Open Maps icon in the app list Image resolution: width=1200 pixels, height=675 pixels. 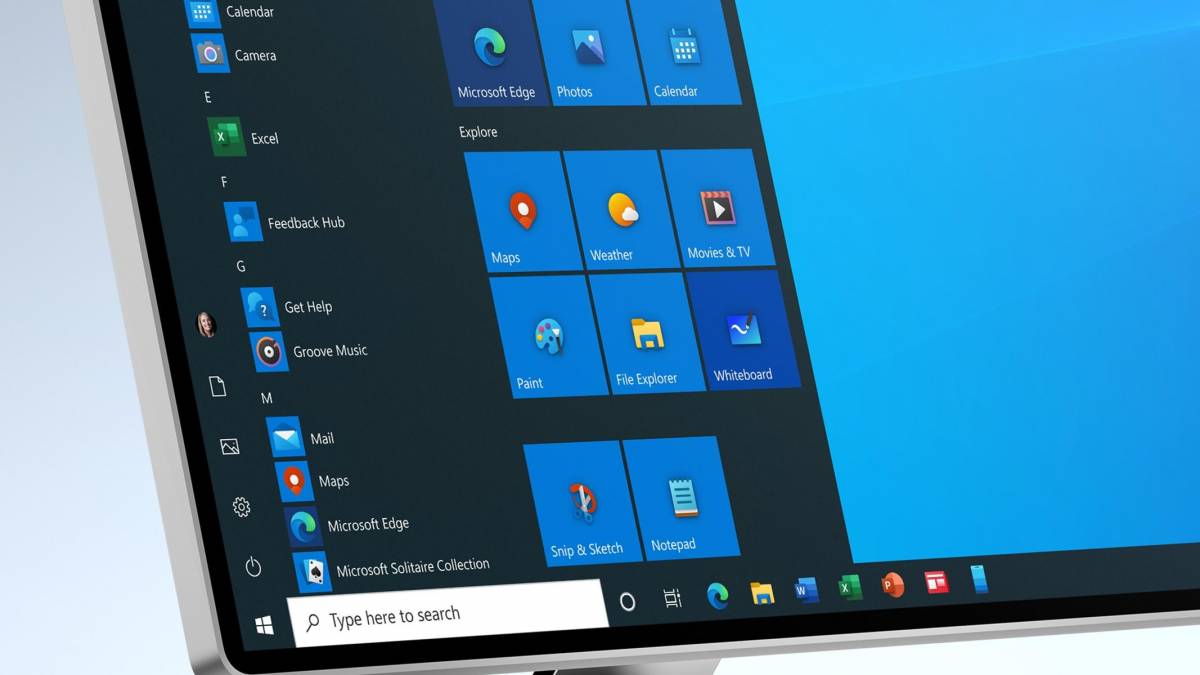click(x=294, y=482)
